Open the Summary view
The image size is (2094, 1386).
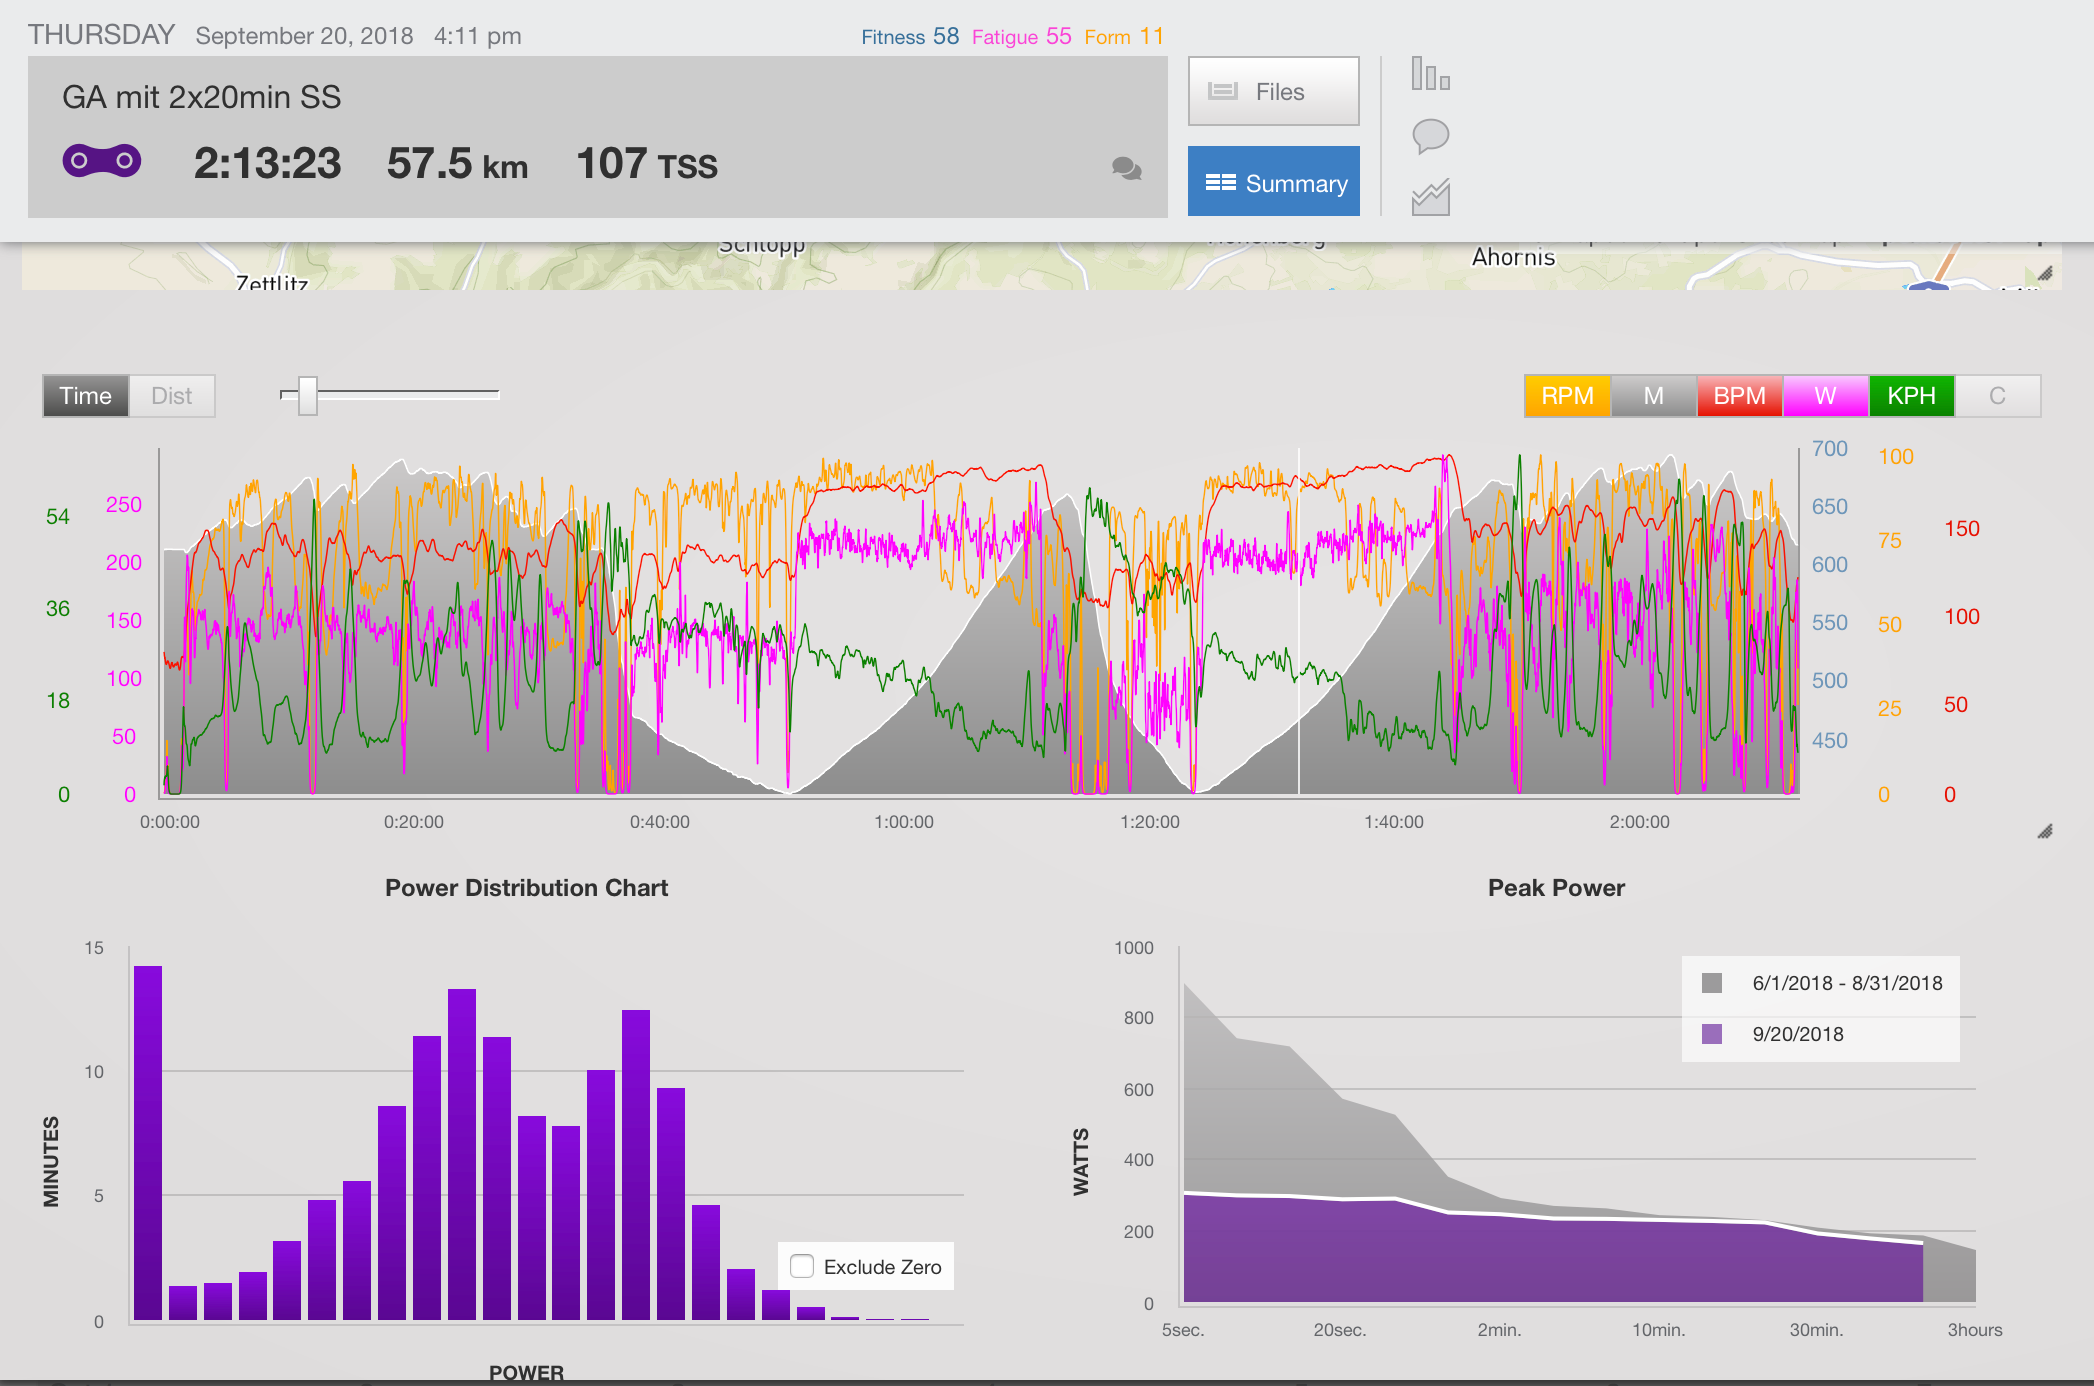(1273, 181)
